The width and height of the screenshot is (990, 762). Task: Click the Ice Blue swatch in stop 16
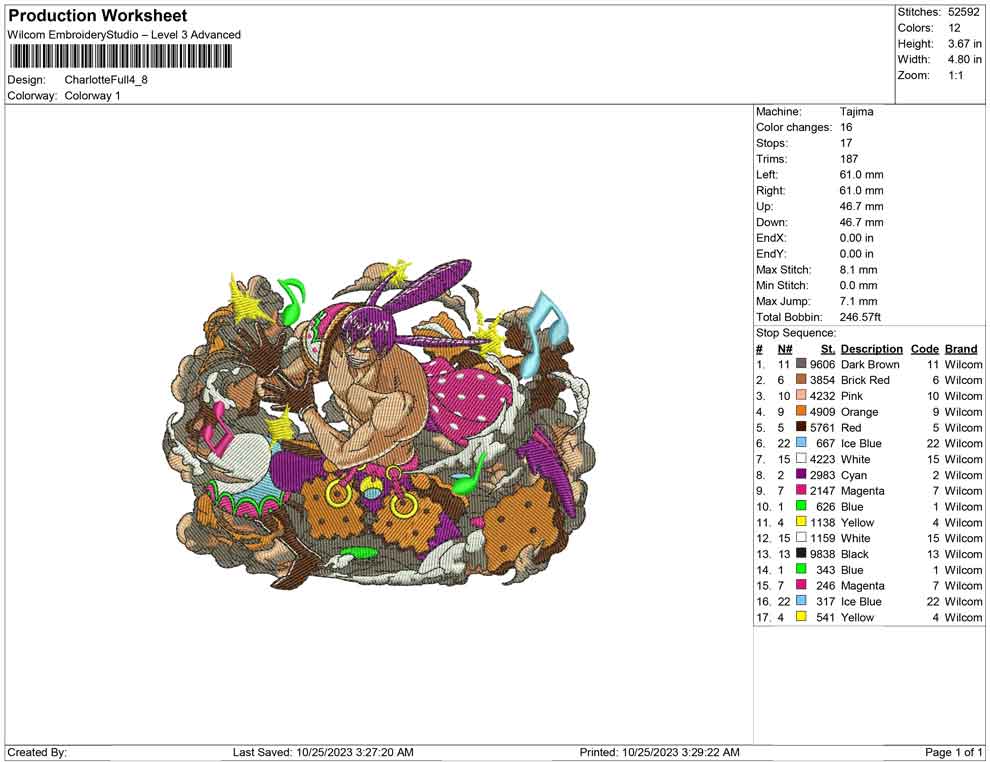click(801, 600)
